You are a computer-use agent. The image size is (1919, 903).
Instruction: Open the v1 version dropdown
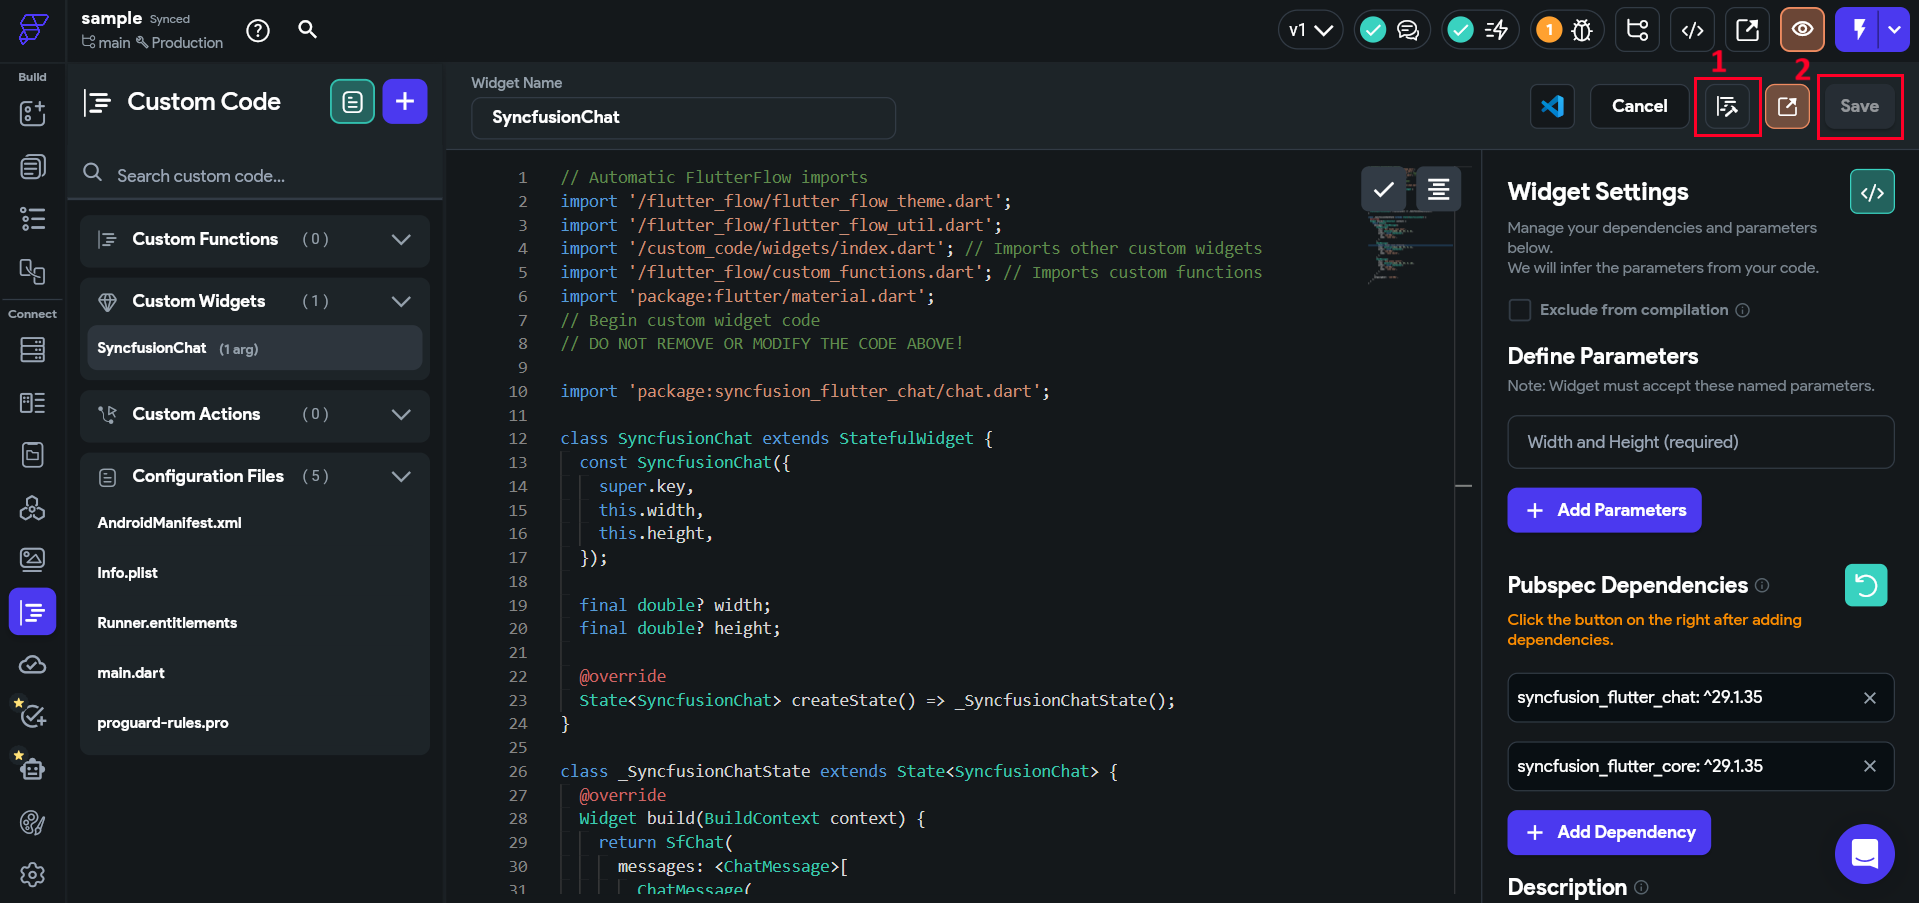[x=1310, y=30]
